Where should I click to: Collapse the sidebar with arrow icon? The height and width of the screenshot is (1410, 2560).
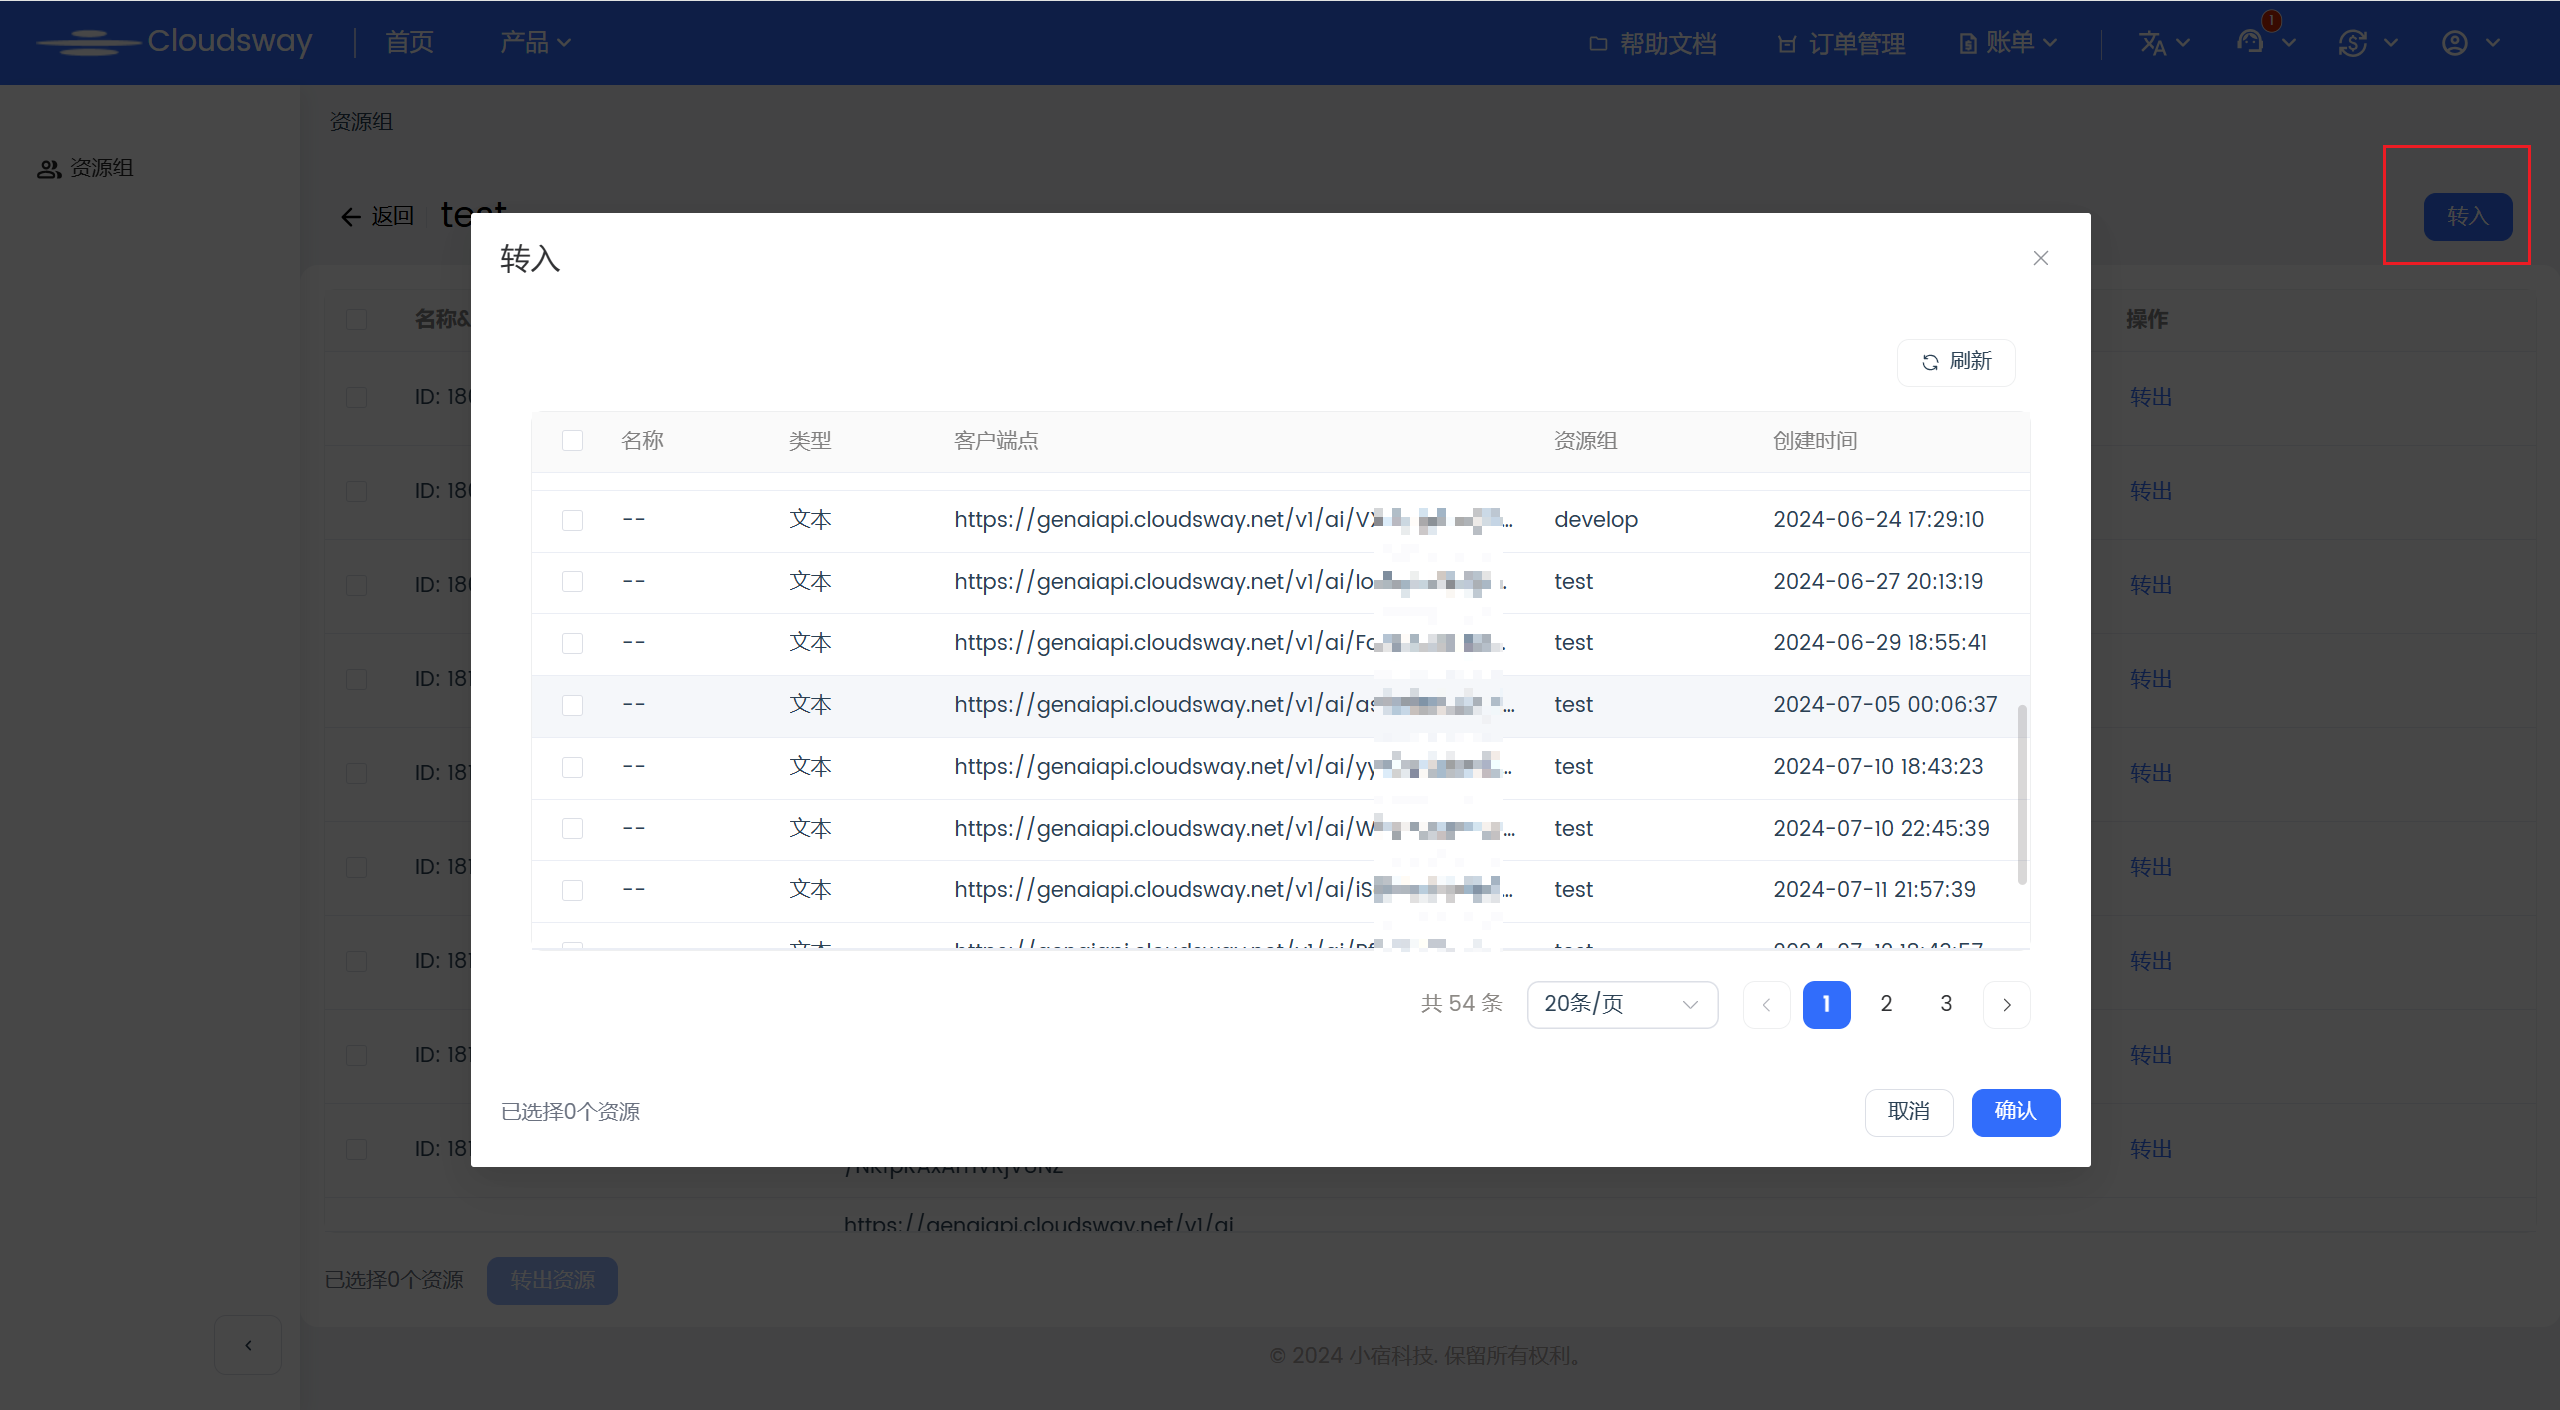(248, 1345)
